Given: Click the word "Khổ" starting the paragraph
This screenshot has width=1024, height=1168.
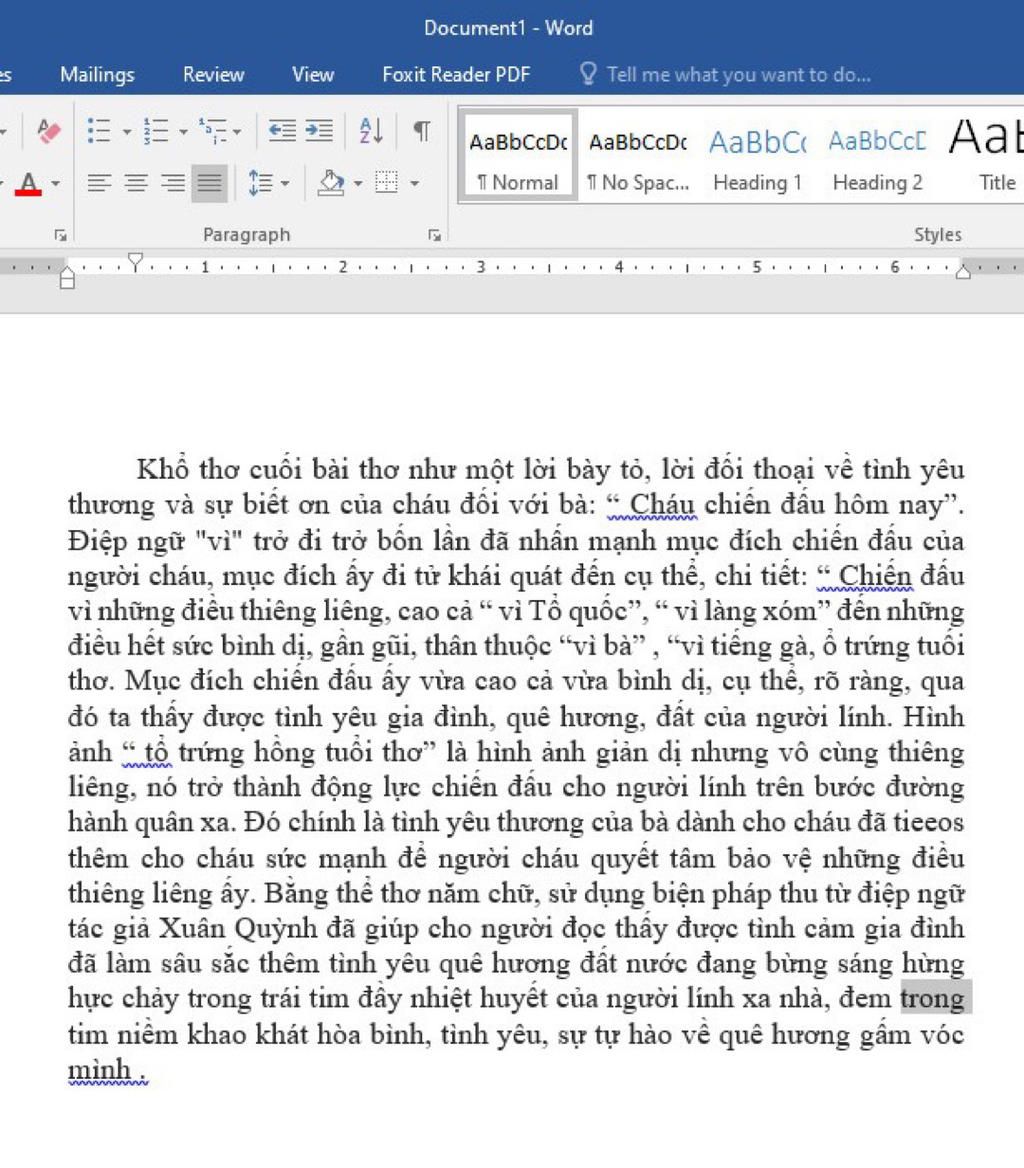Looking at the screenshot, I should (163, 469).
